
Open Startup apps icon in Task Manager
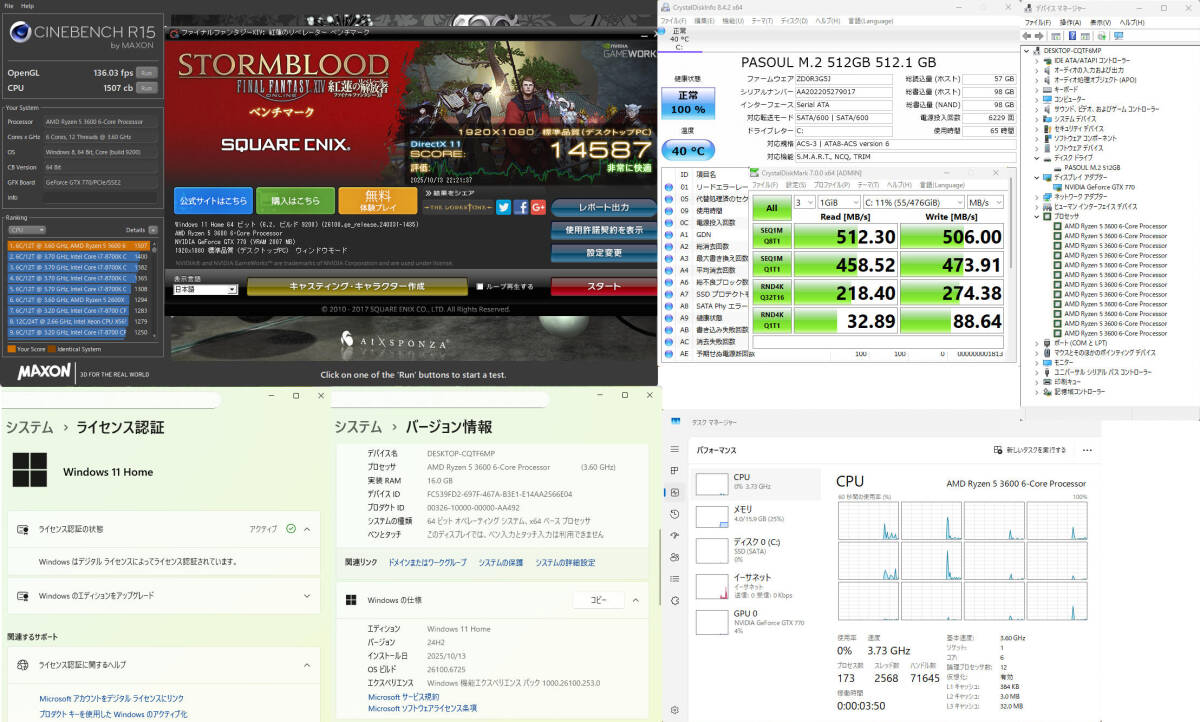pos(675,535)
